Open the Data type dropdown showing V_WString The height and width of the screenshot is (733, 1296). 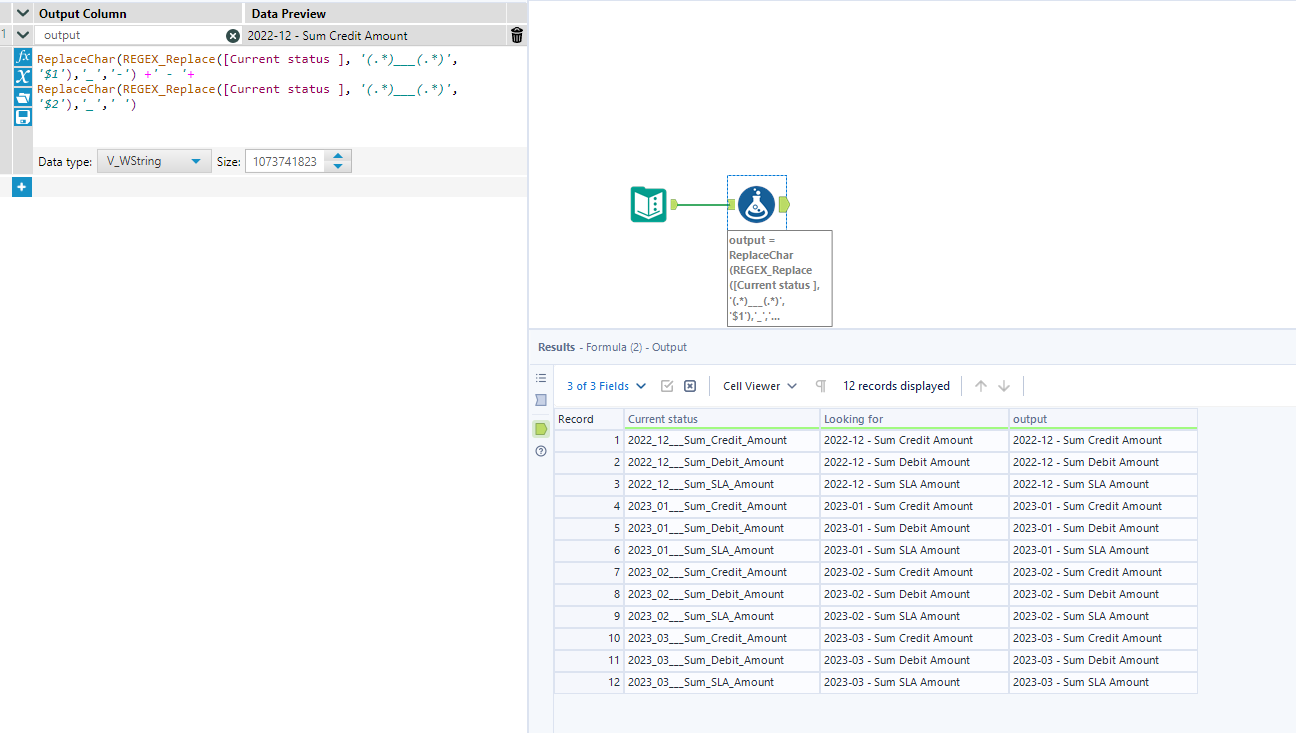(153, 160)
